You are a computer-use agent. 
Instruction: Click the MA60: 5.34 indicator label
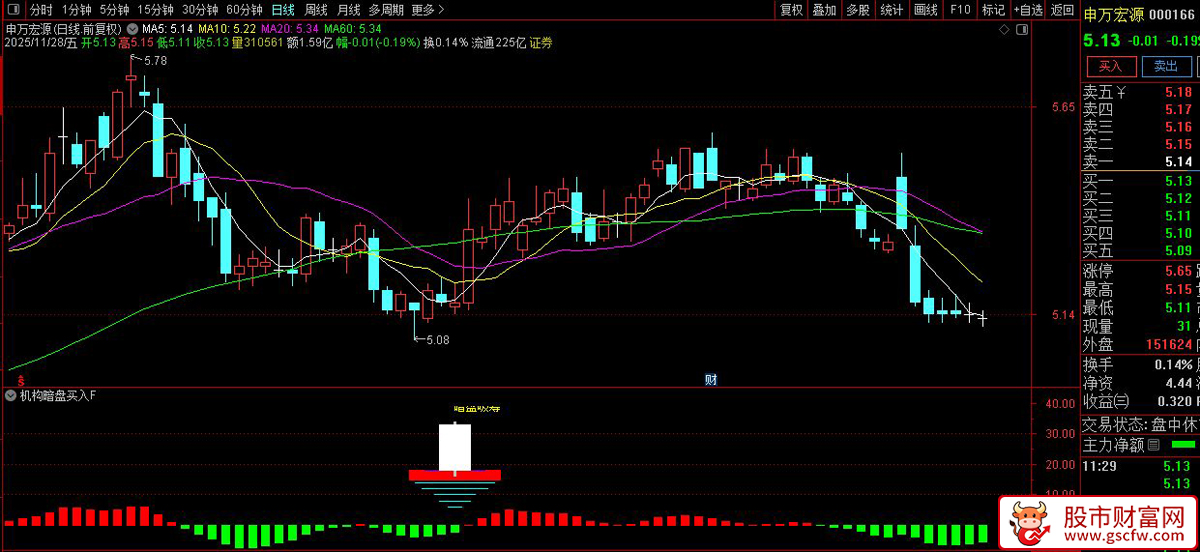[x=354, y=29]
